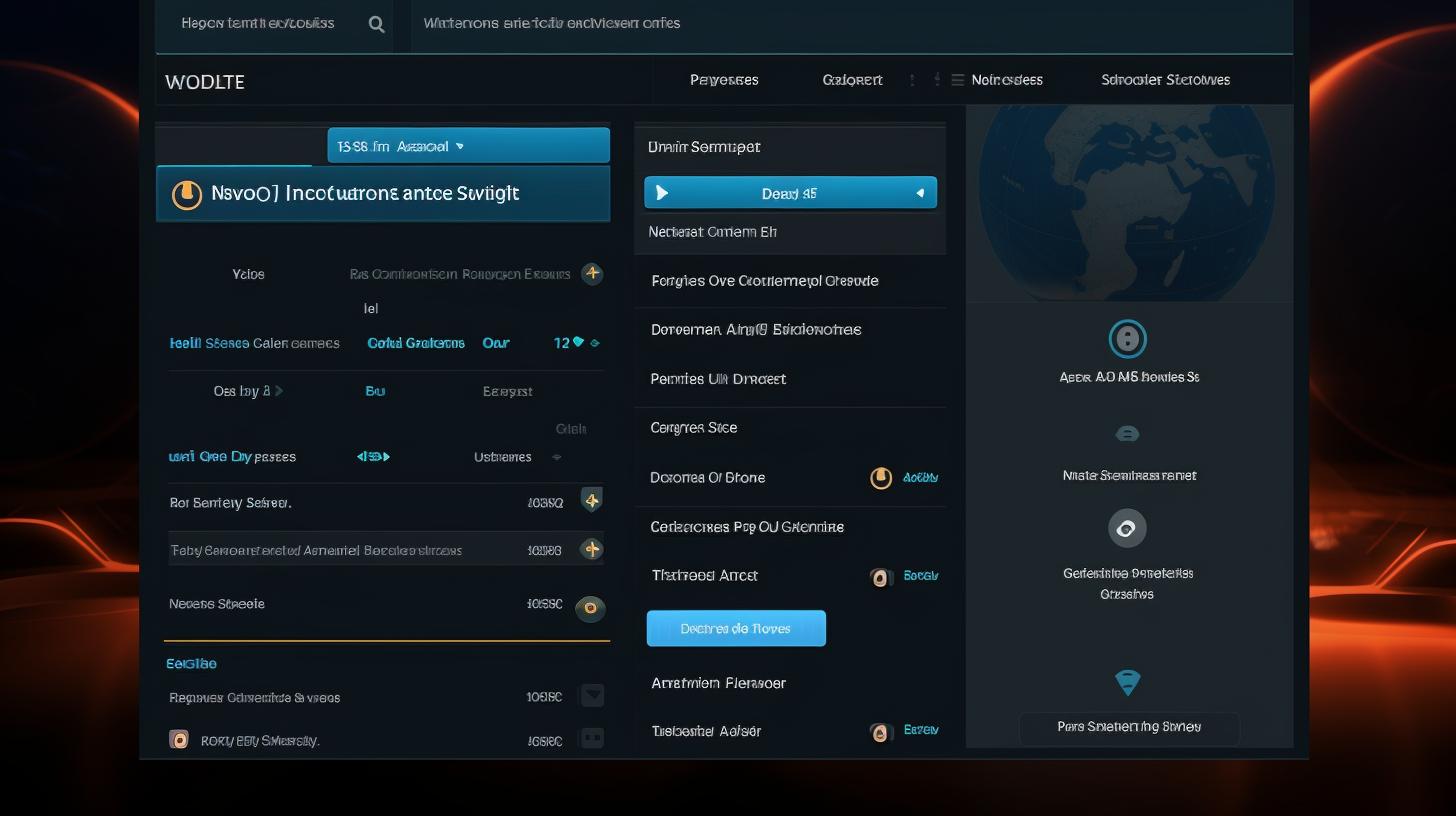Viewport: 1456px width, 816px height.
Task: Switch to the Sdrooter Stetowes tab
Action: click(x=1165, y=80)
